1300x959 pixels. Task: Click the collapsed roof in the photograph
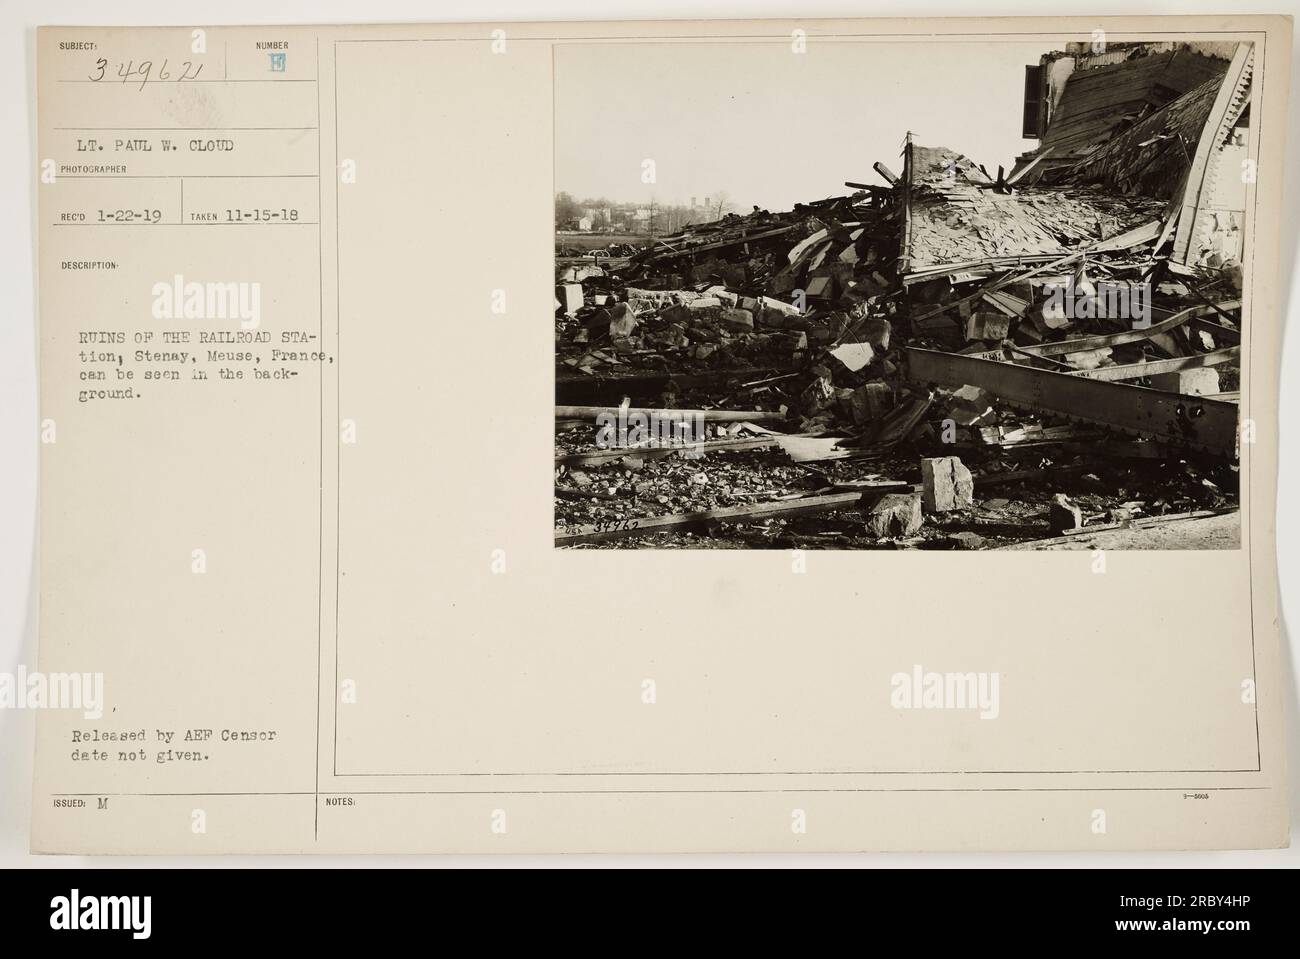(1030, 205)
